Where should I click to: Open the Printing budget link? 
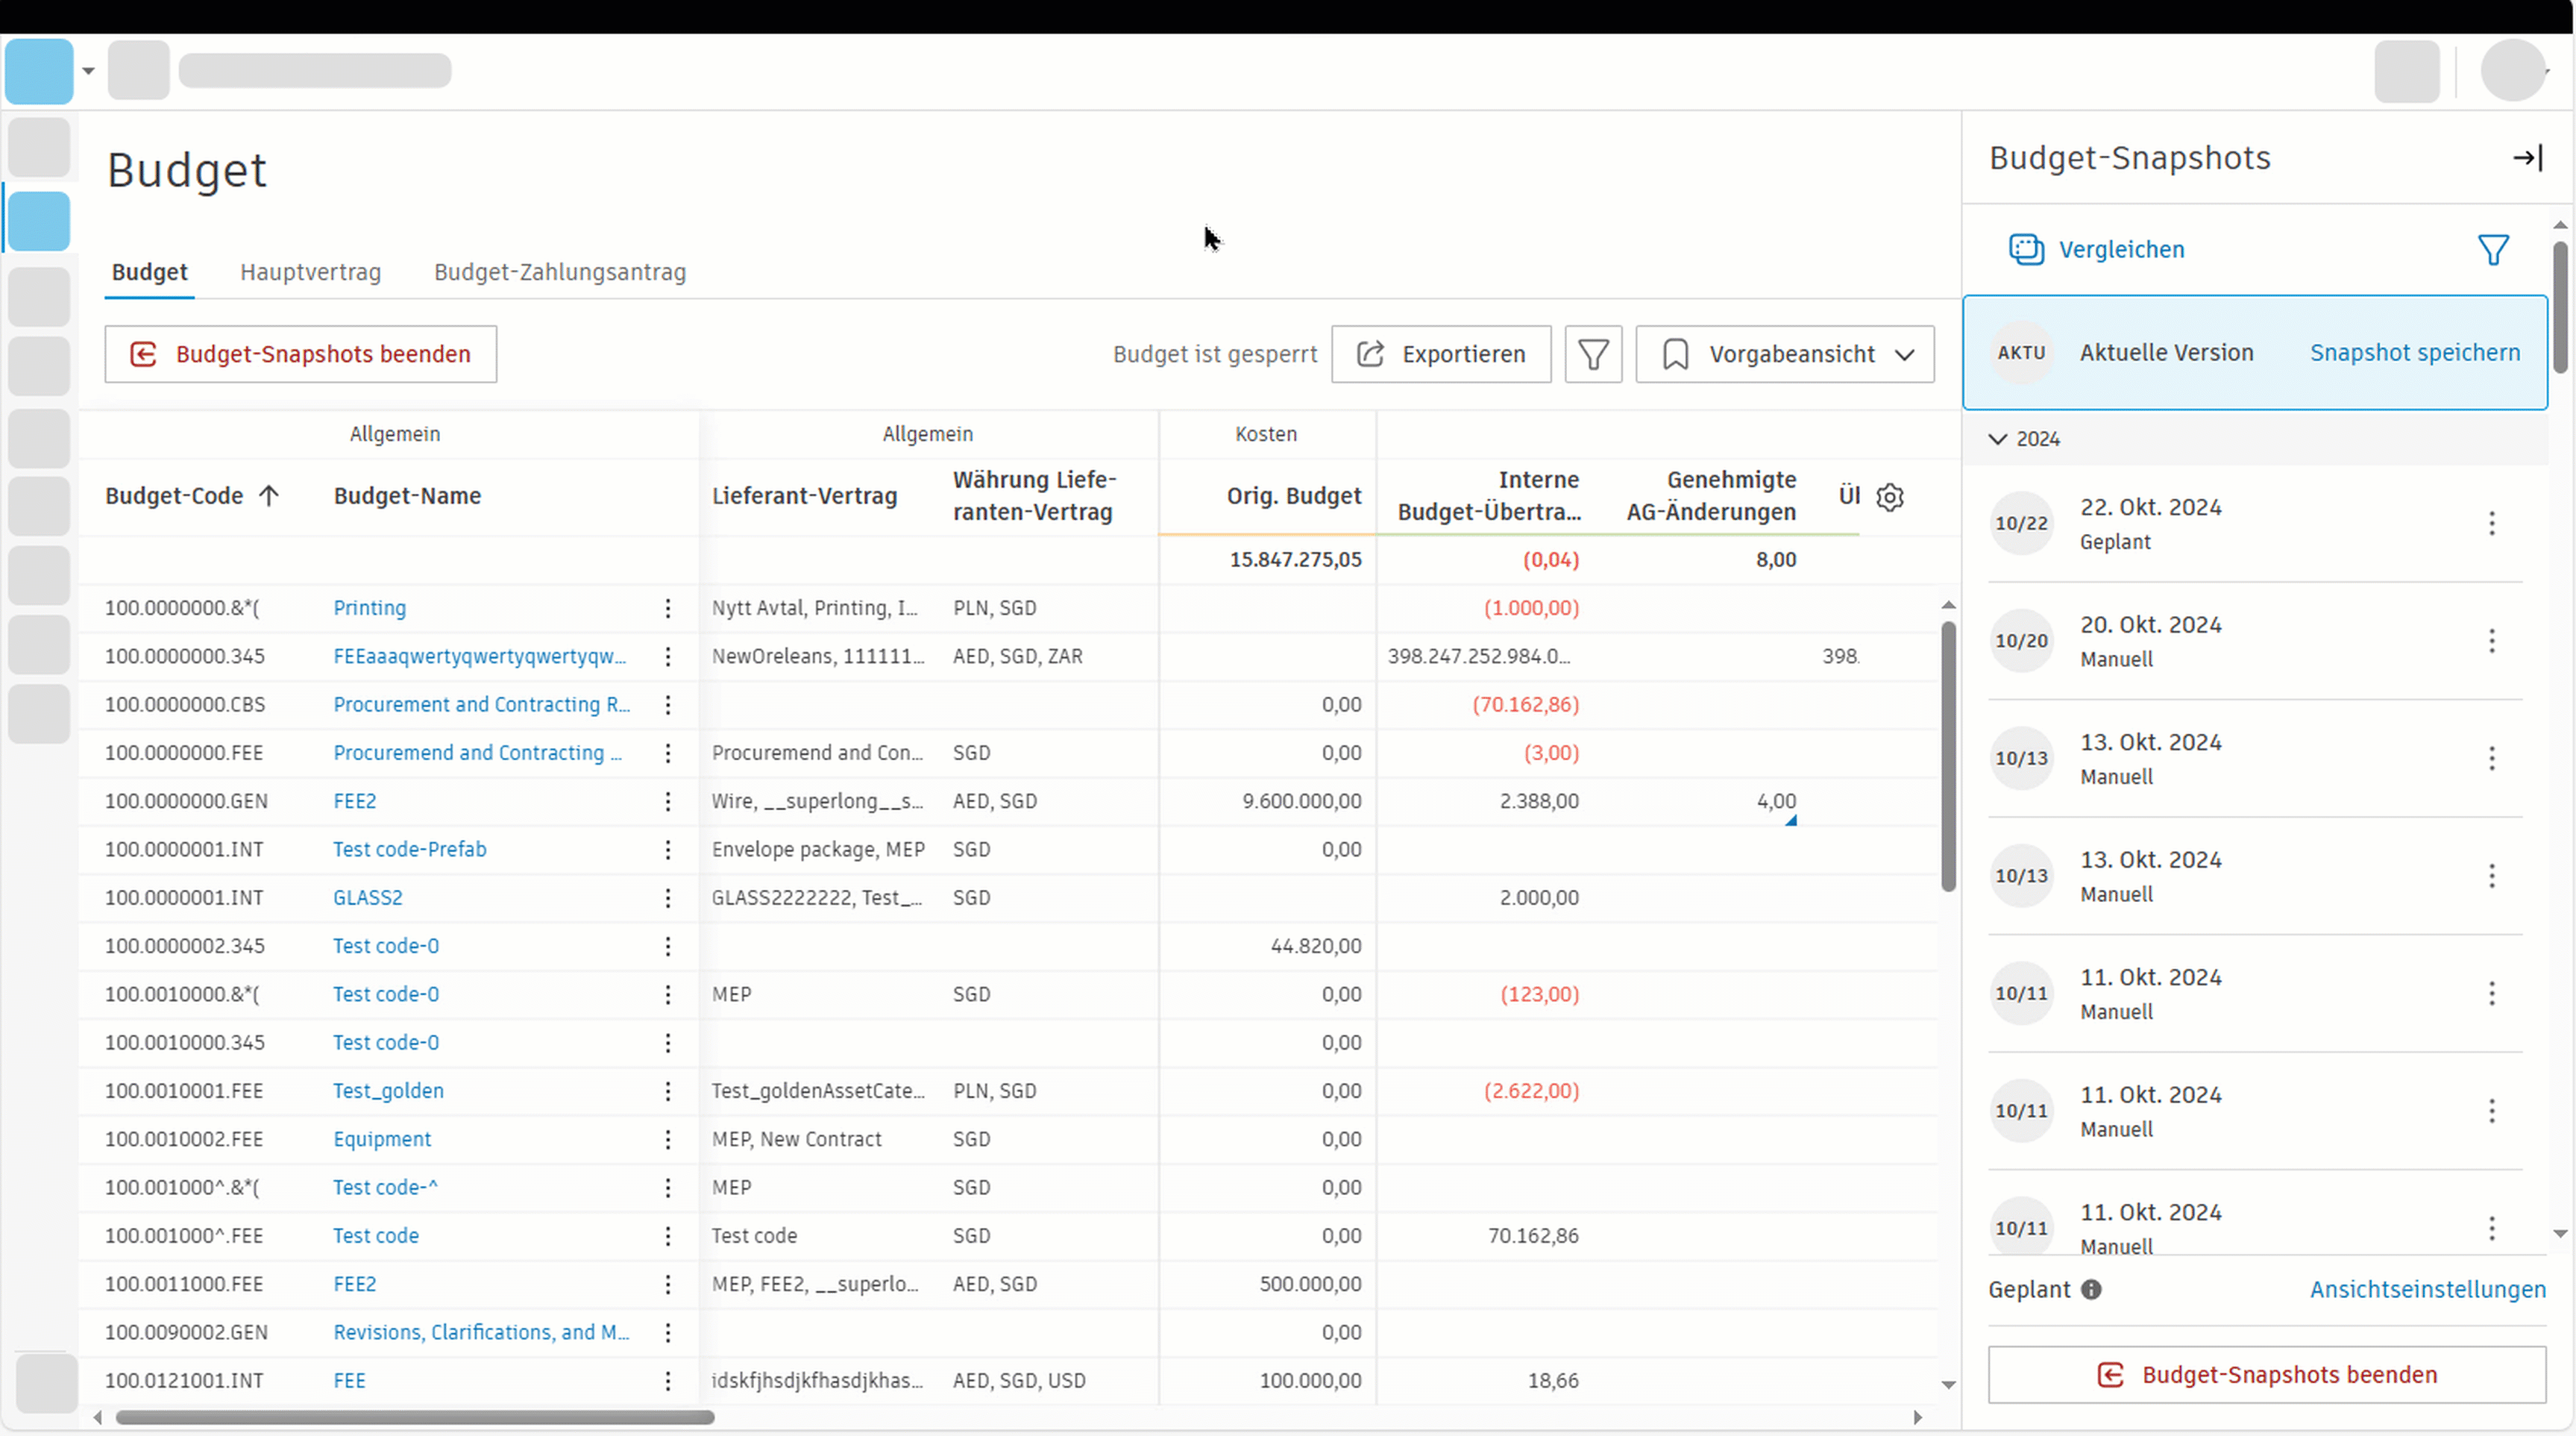click(x=370, y=608)
